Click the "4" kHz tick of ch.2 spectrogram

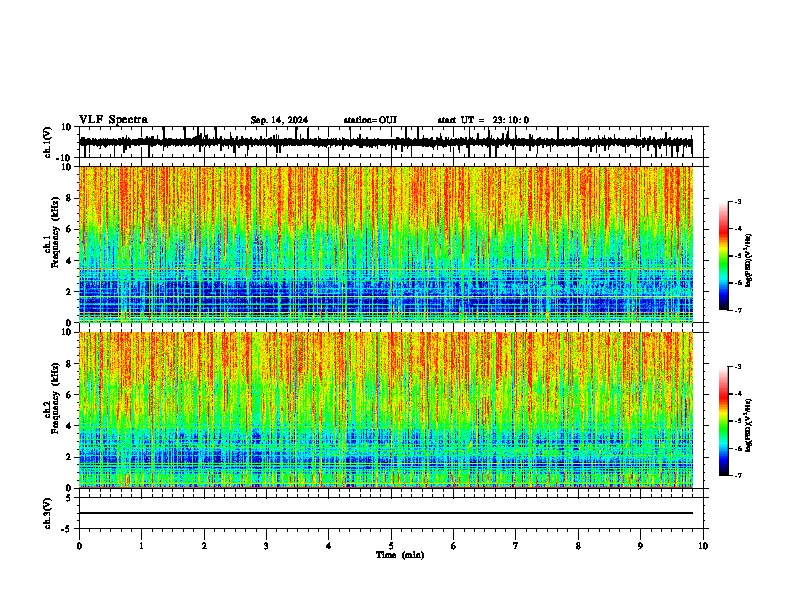69,426
